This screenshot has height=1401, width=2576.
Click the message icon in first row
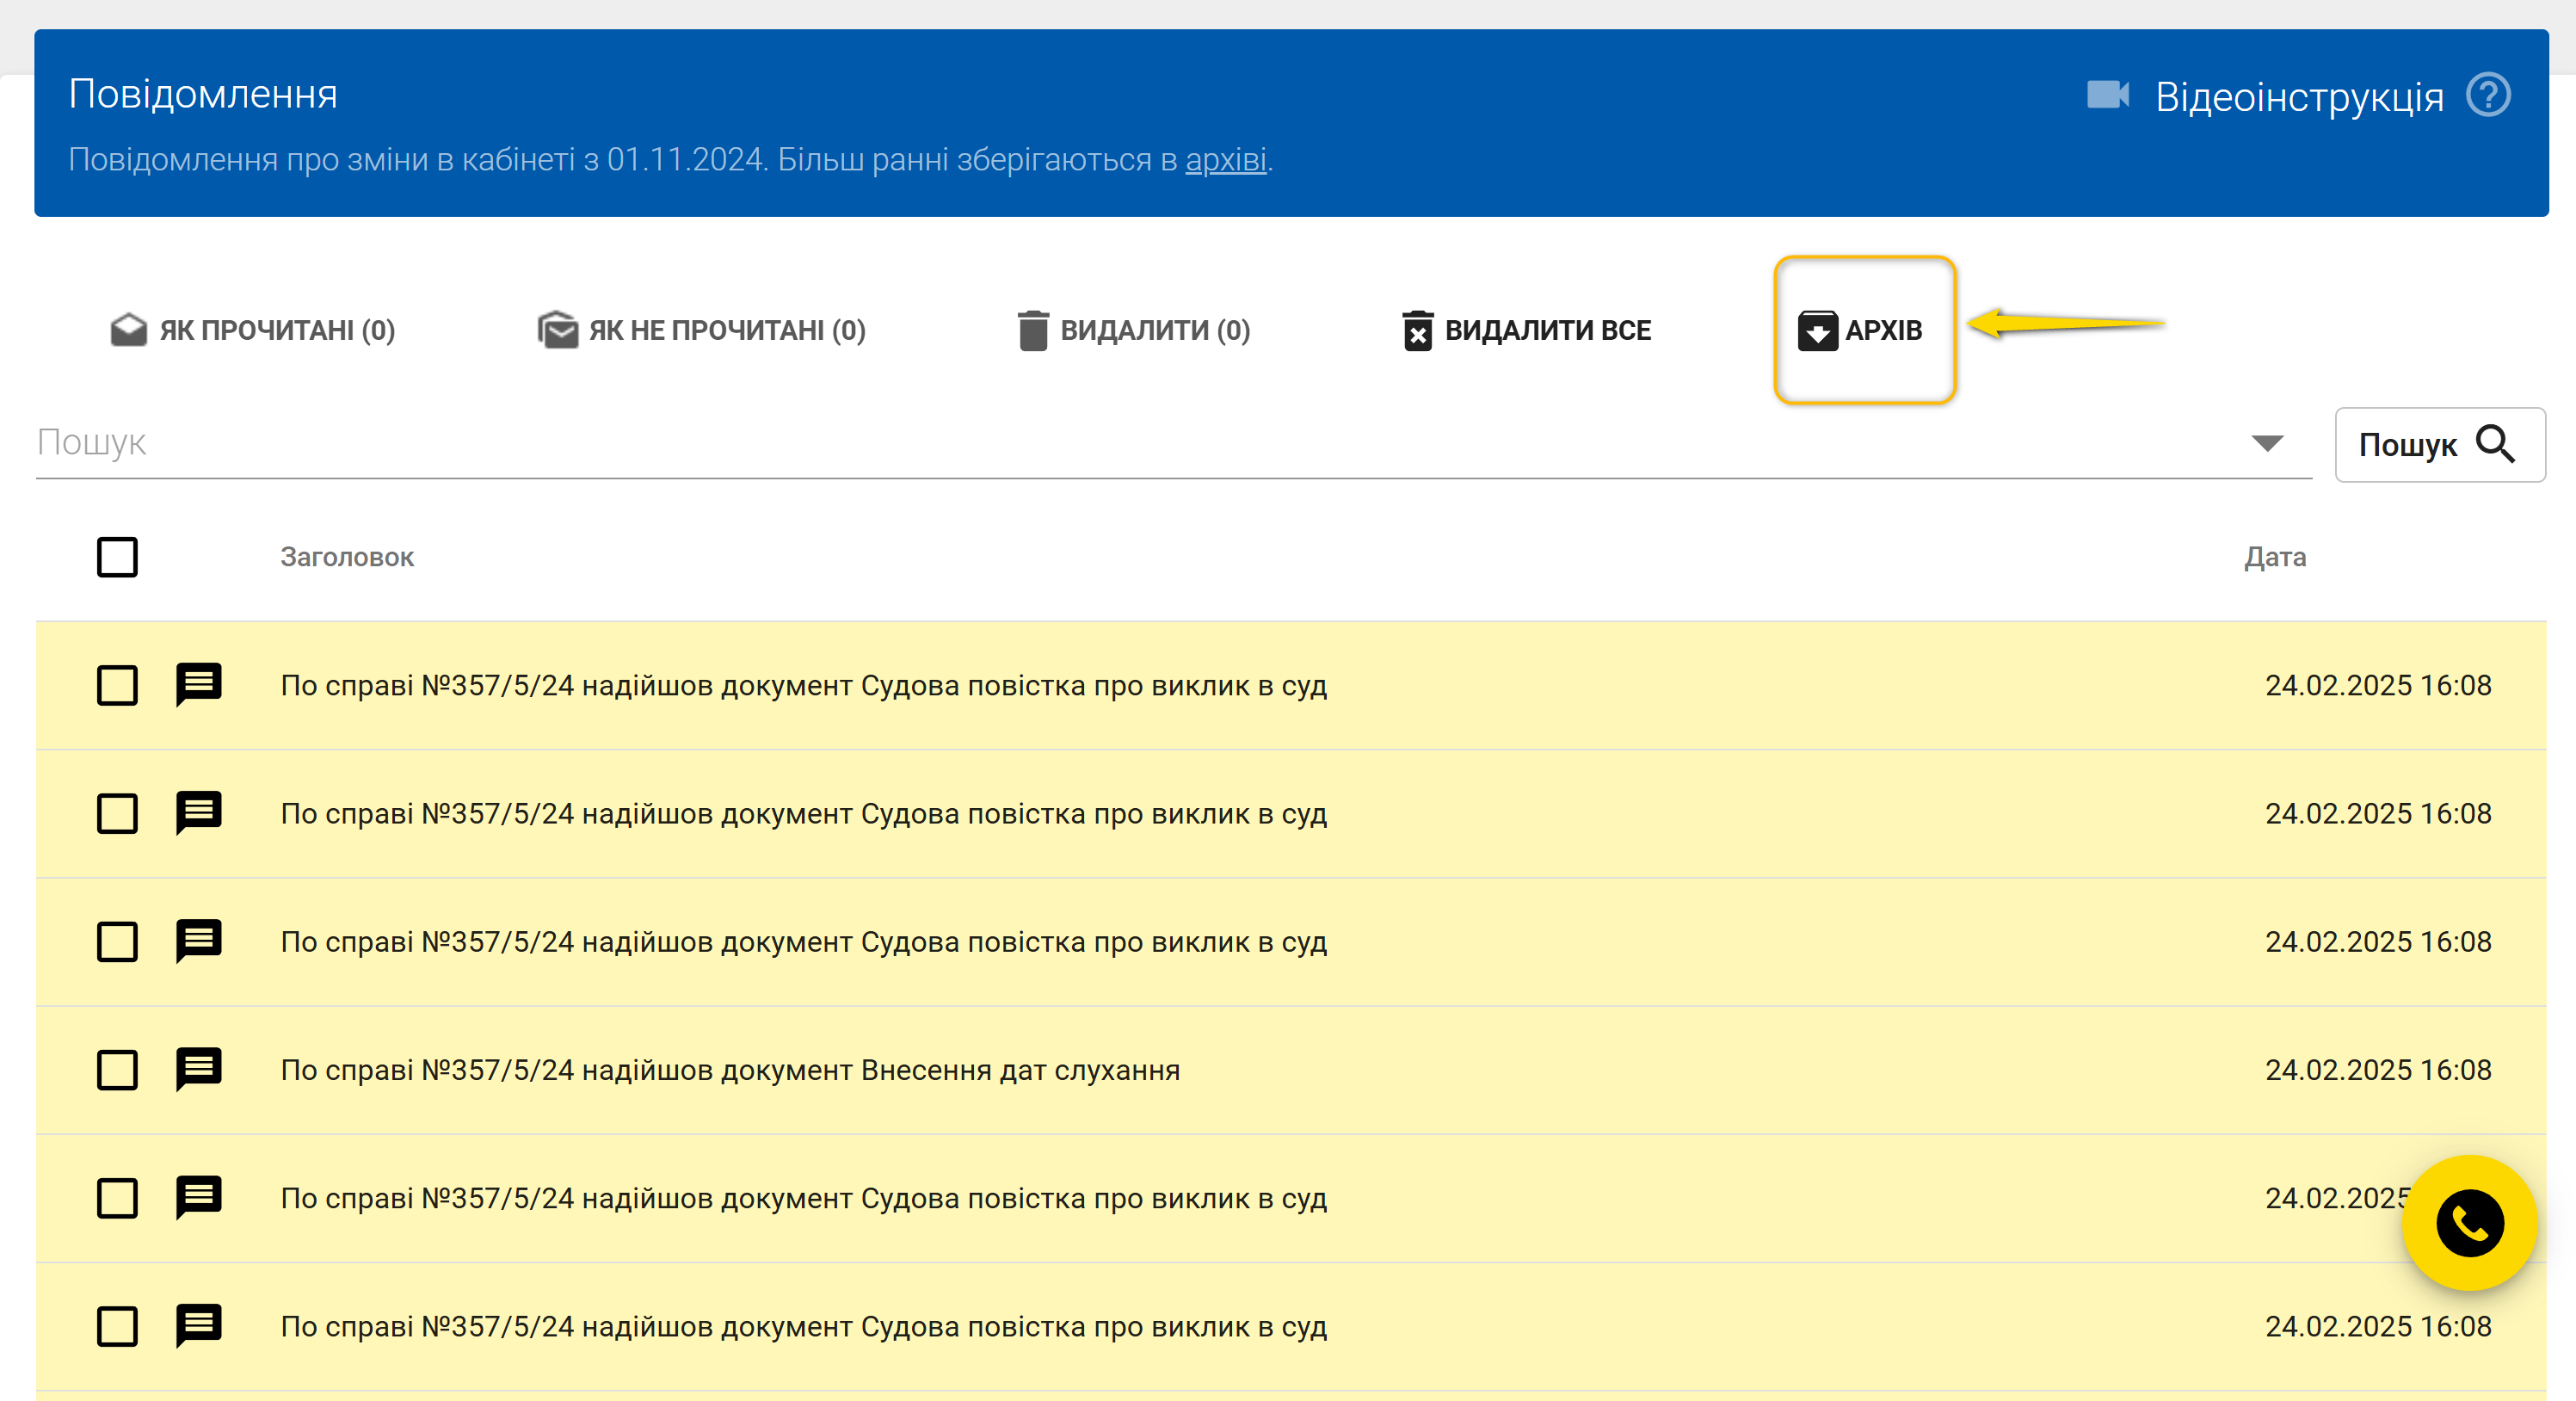198,685
